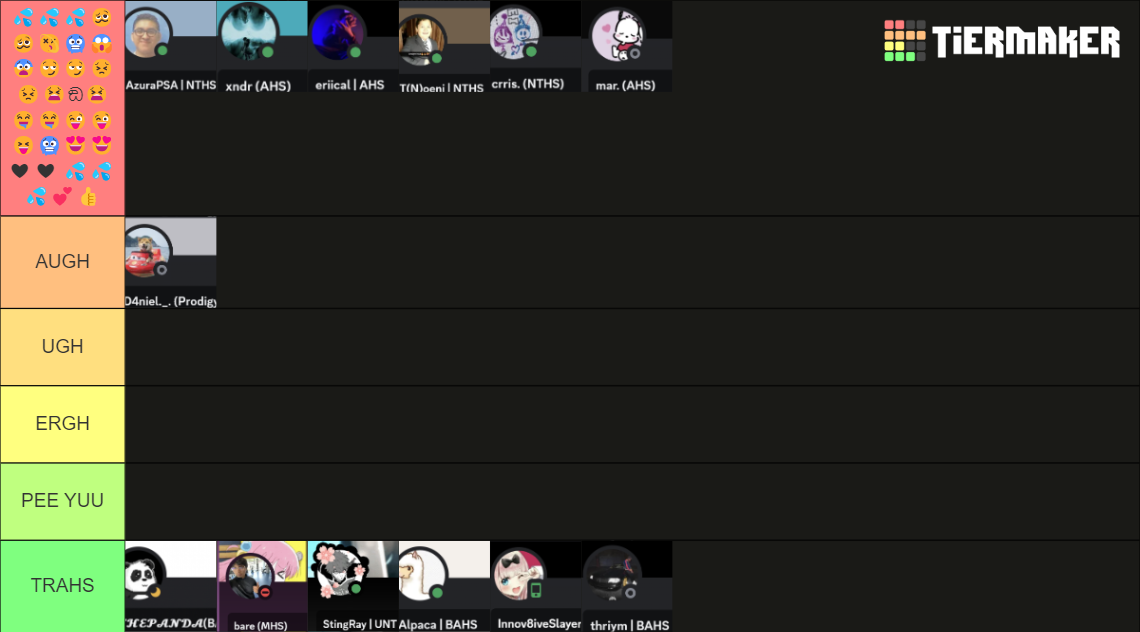Click the do-not-disturb status on bare (MHS)
1140x632 pixels.
pyautogui.click(x=265, y=593)
